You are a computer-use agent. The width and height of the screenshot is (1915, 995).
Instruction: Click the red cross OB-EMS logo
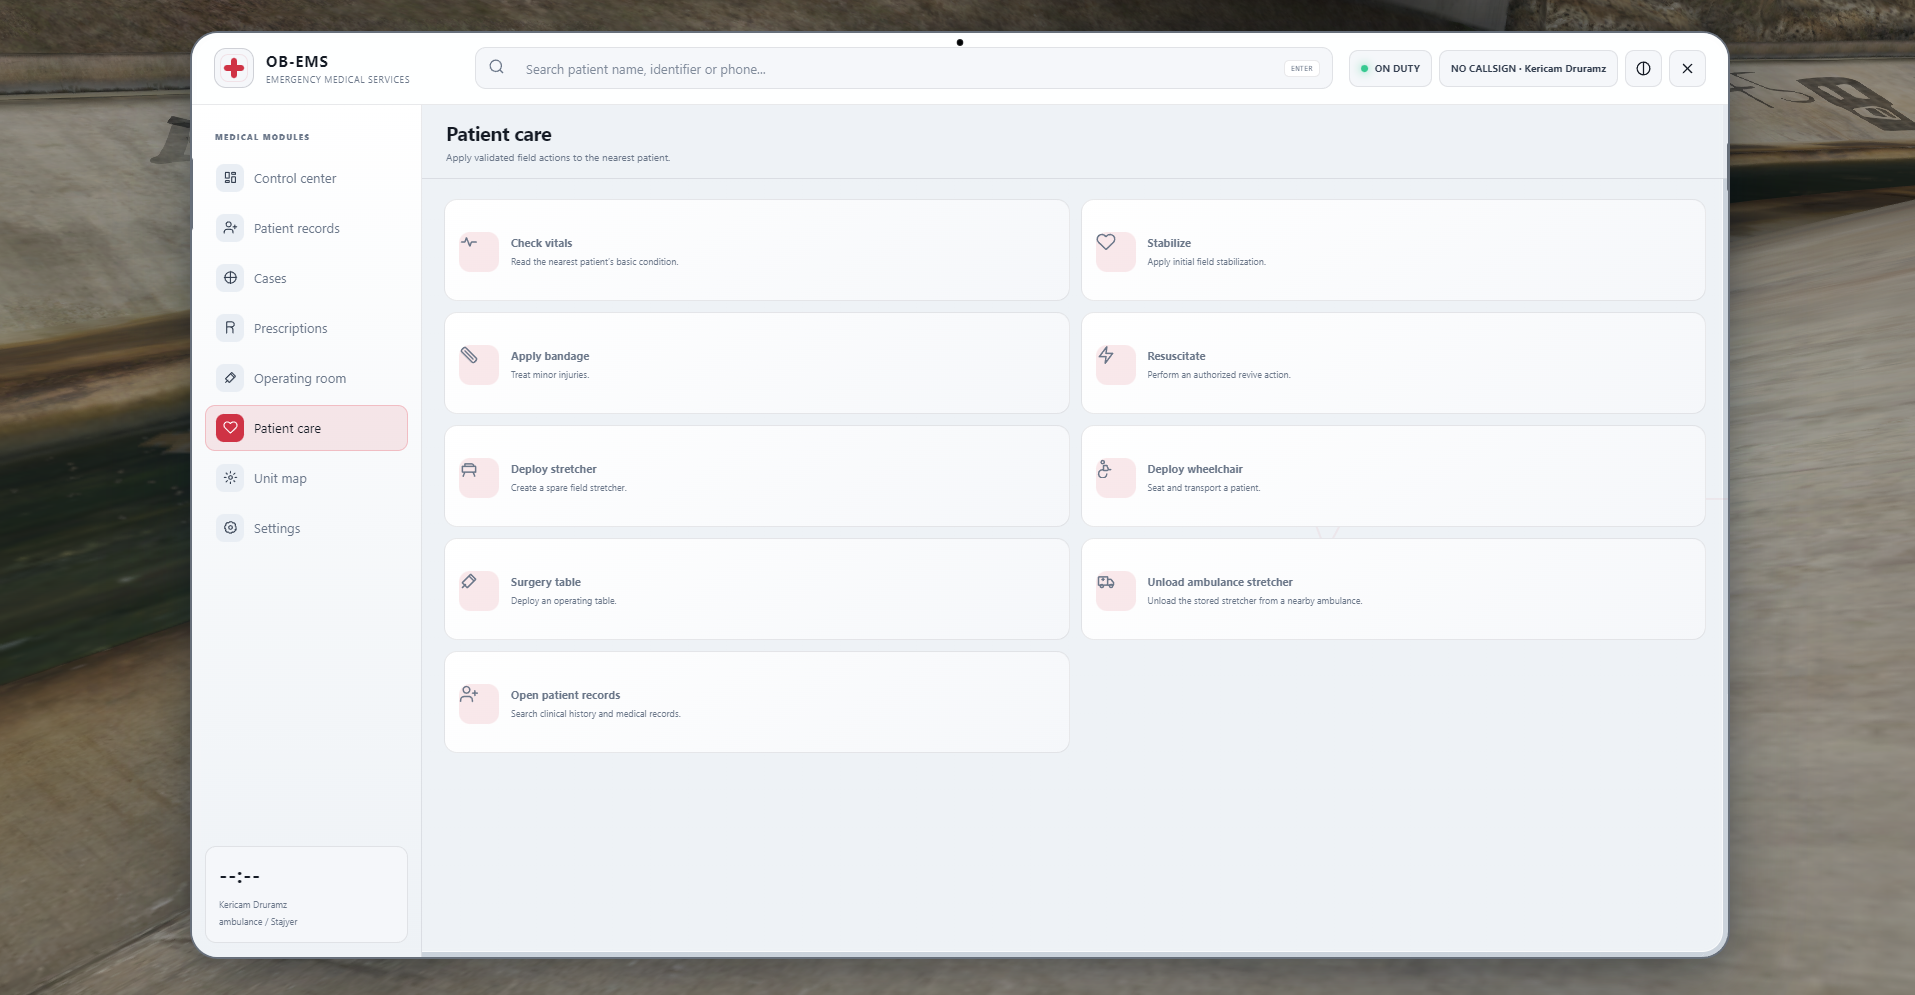(x=234, y=68)
